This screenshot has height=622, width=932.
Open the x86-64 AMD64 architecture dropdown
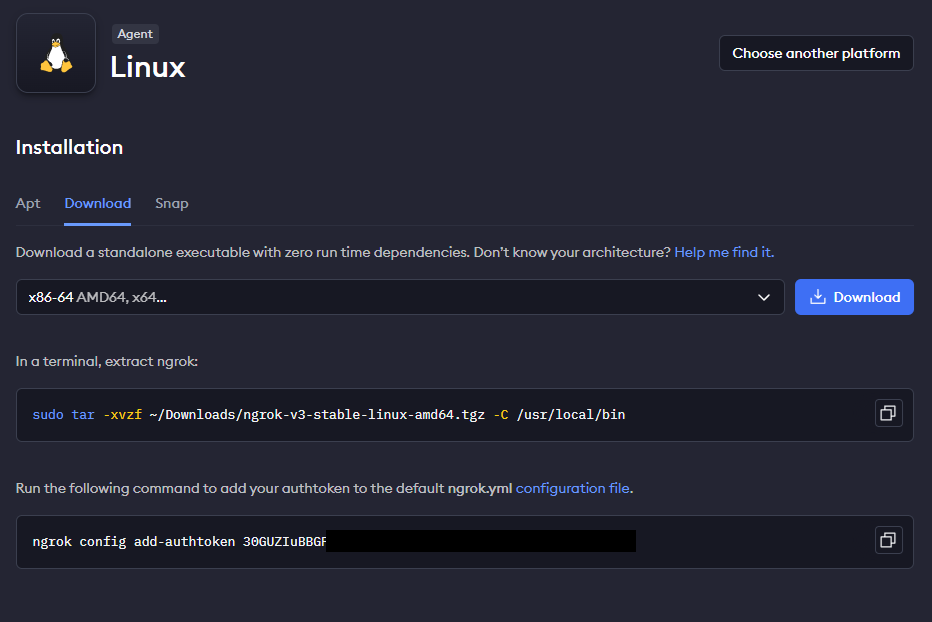tap(400, 297)
